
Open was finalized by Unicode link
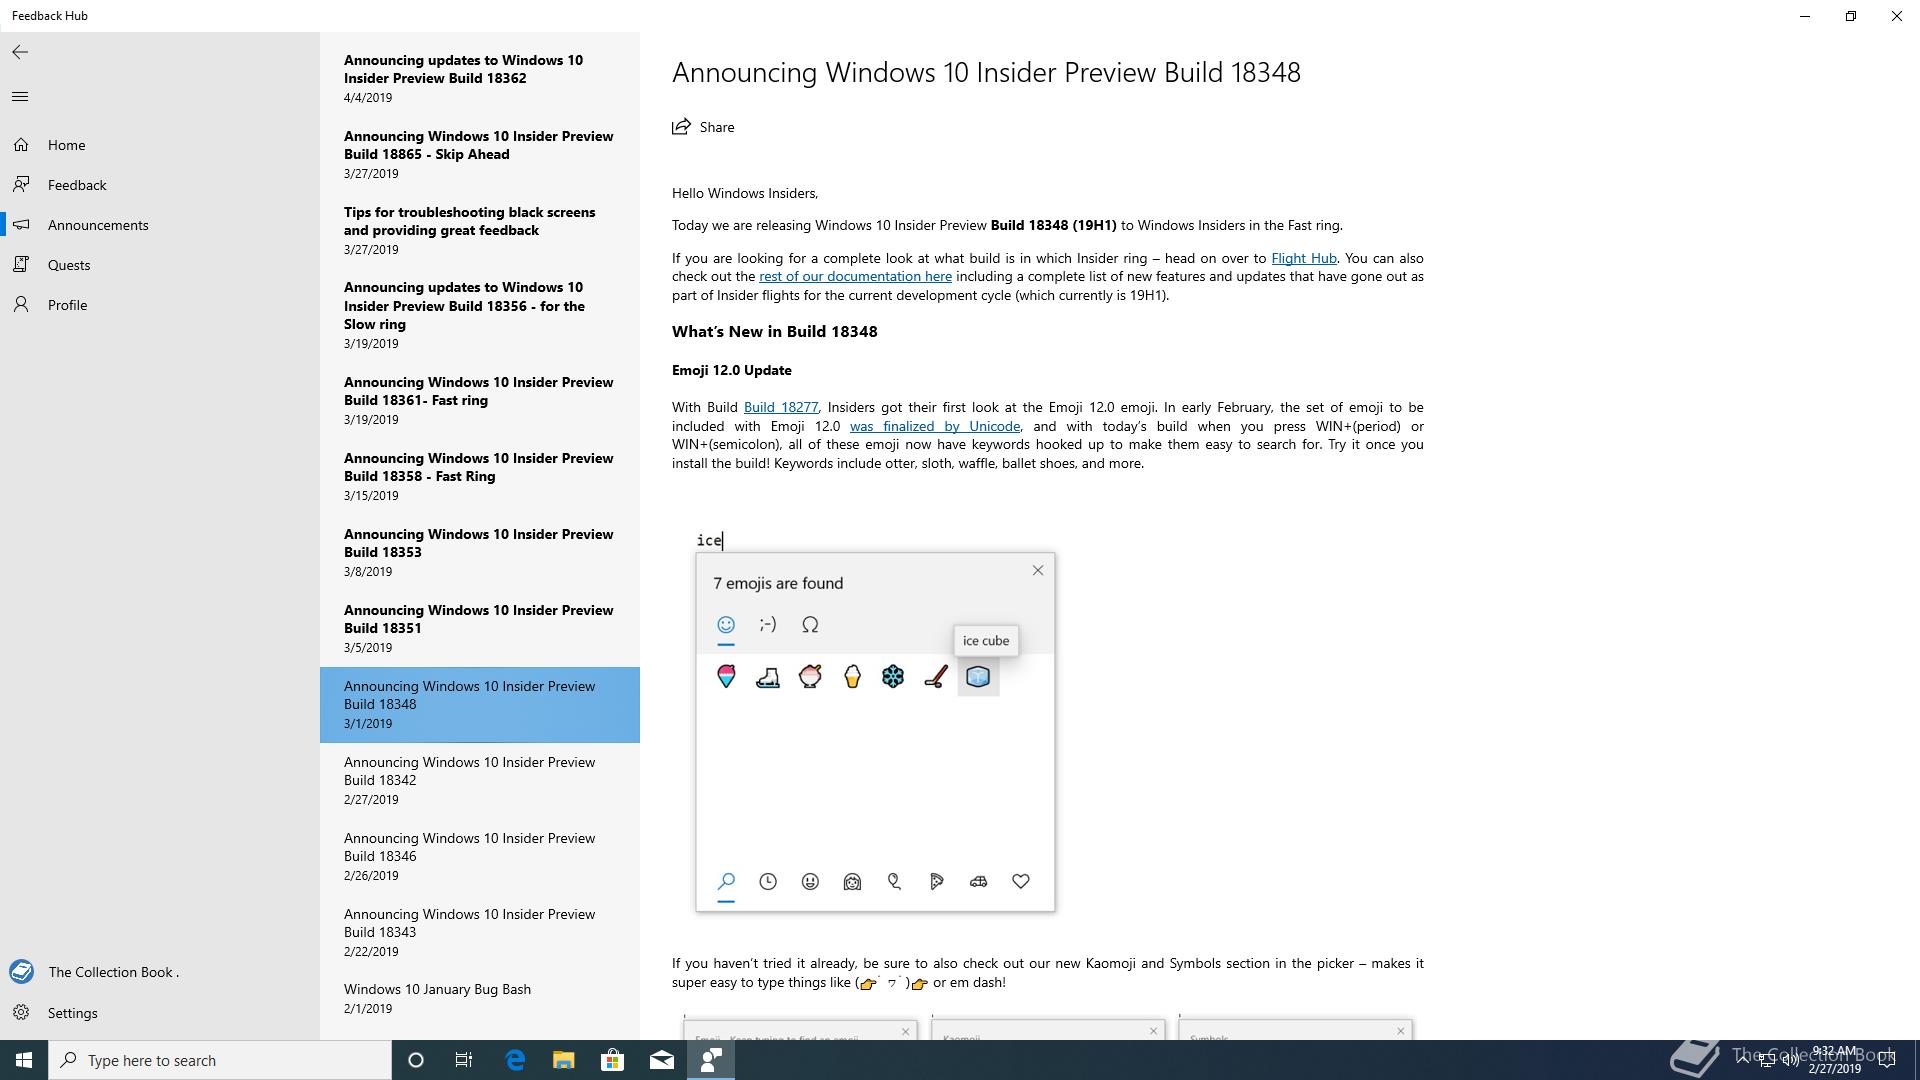[935, 426]
